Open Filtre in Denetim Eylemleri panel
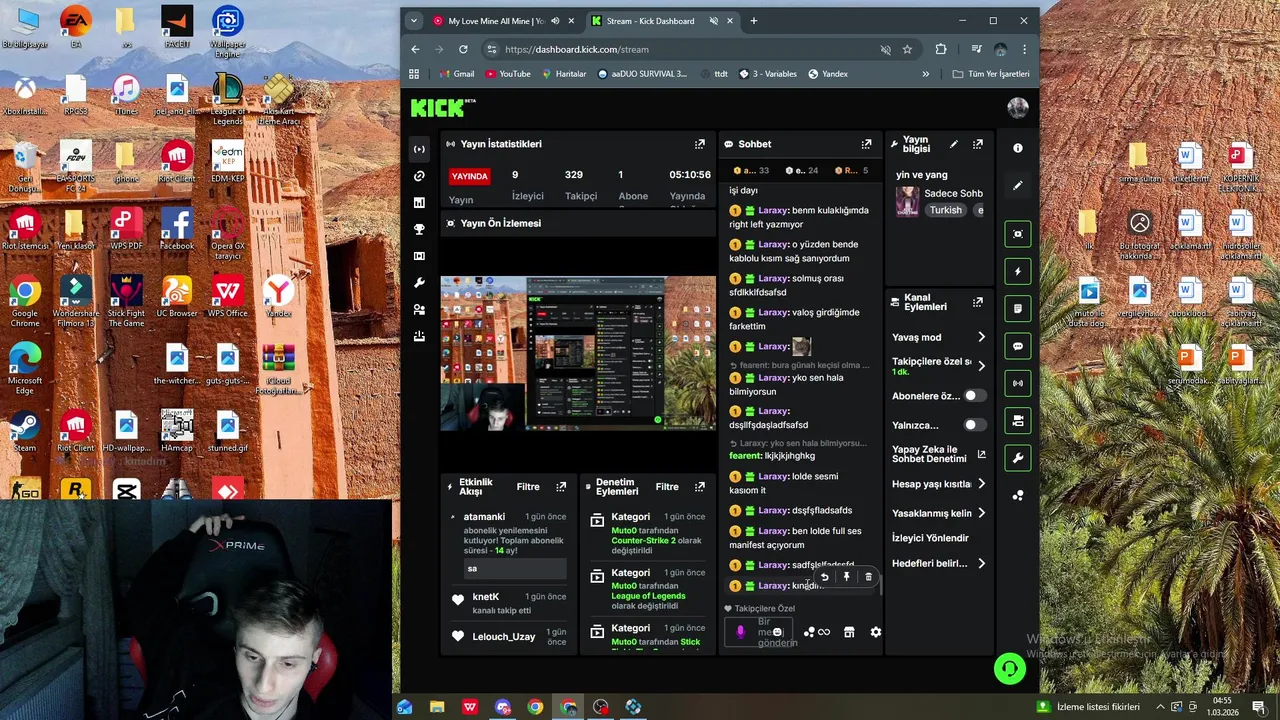 [667, 487]
